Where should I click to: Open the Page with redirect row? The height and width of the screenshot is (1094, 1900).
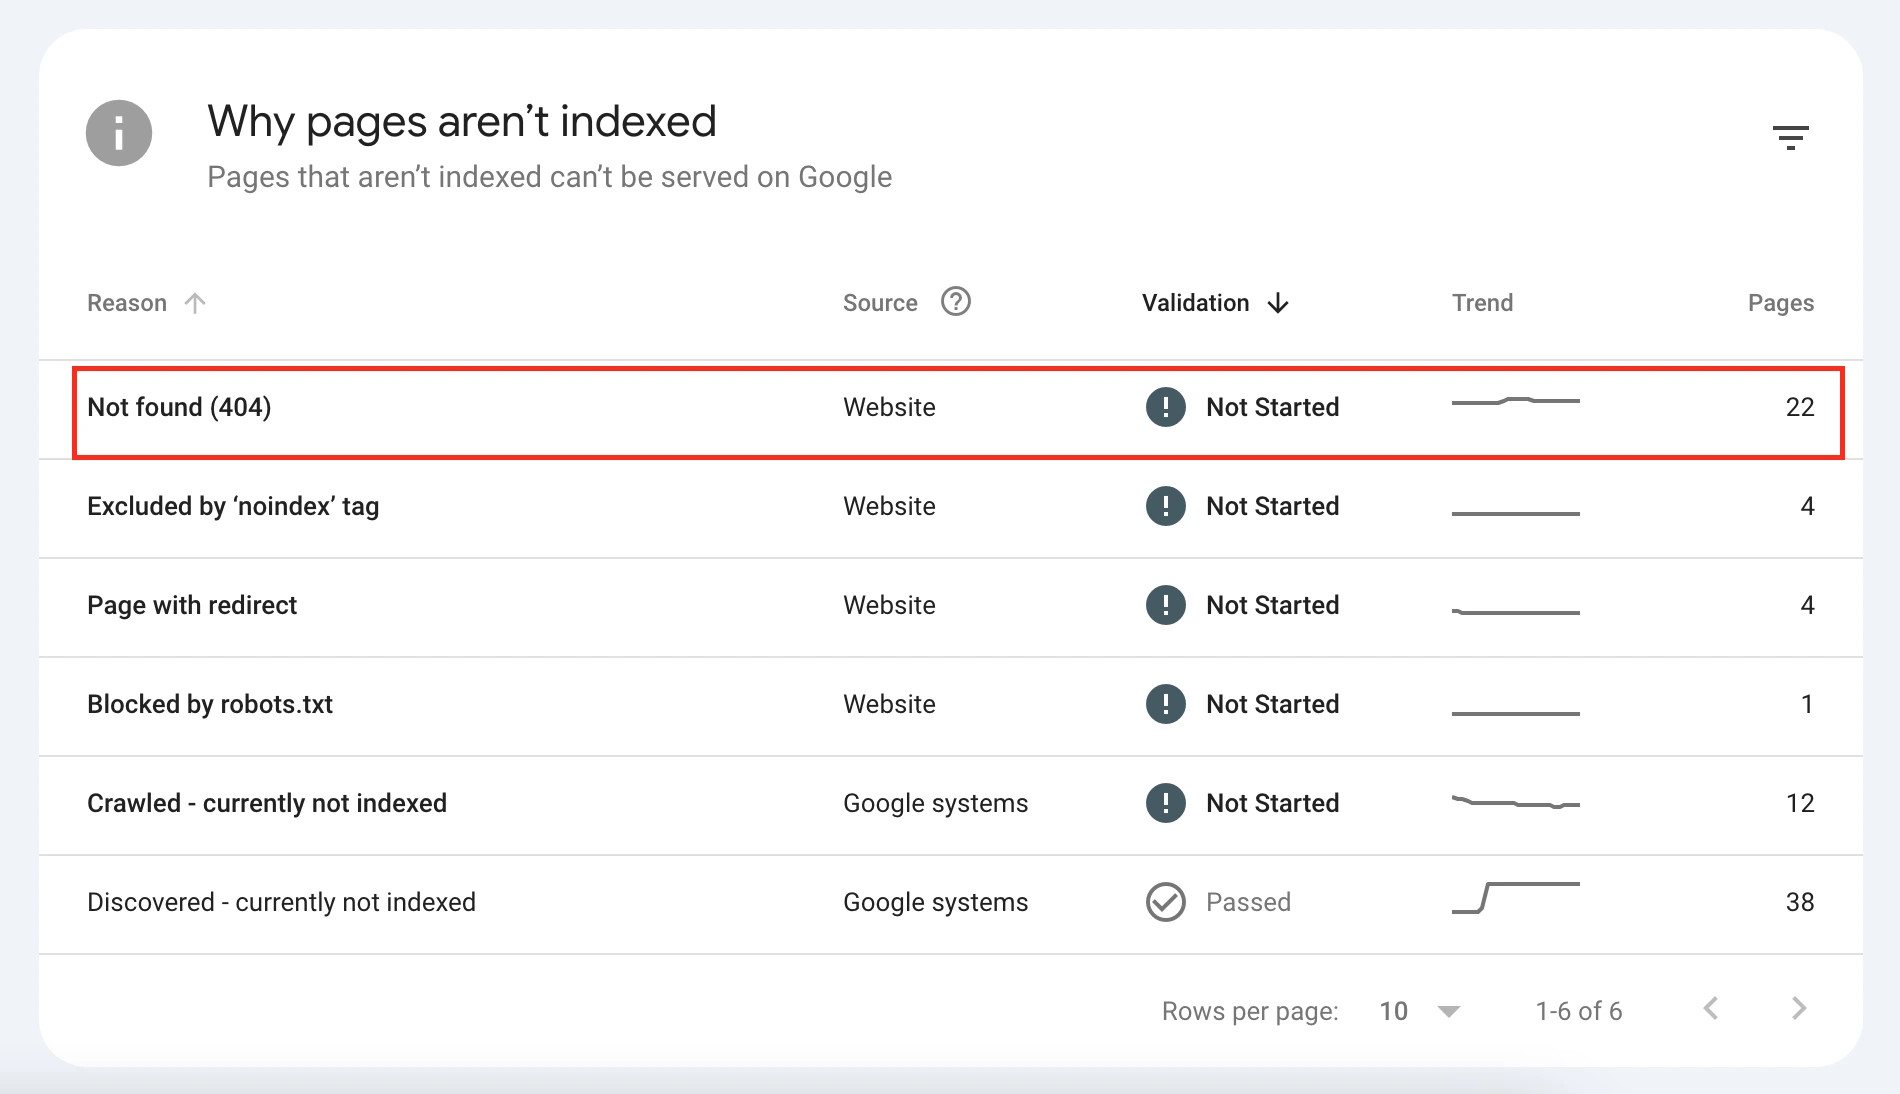click(x=192, y=605)
